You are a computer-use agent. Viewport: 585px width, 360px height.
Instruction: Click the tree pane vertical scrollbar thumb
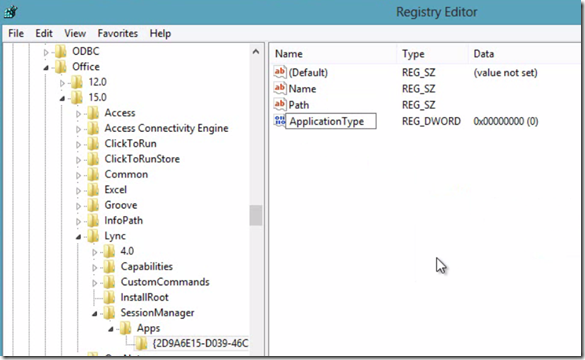point(256,215)
